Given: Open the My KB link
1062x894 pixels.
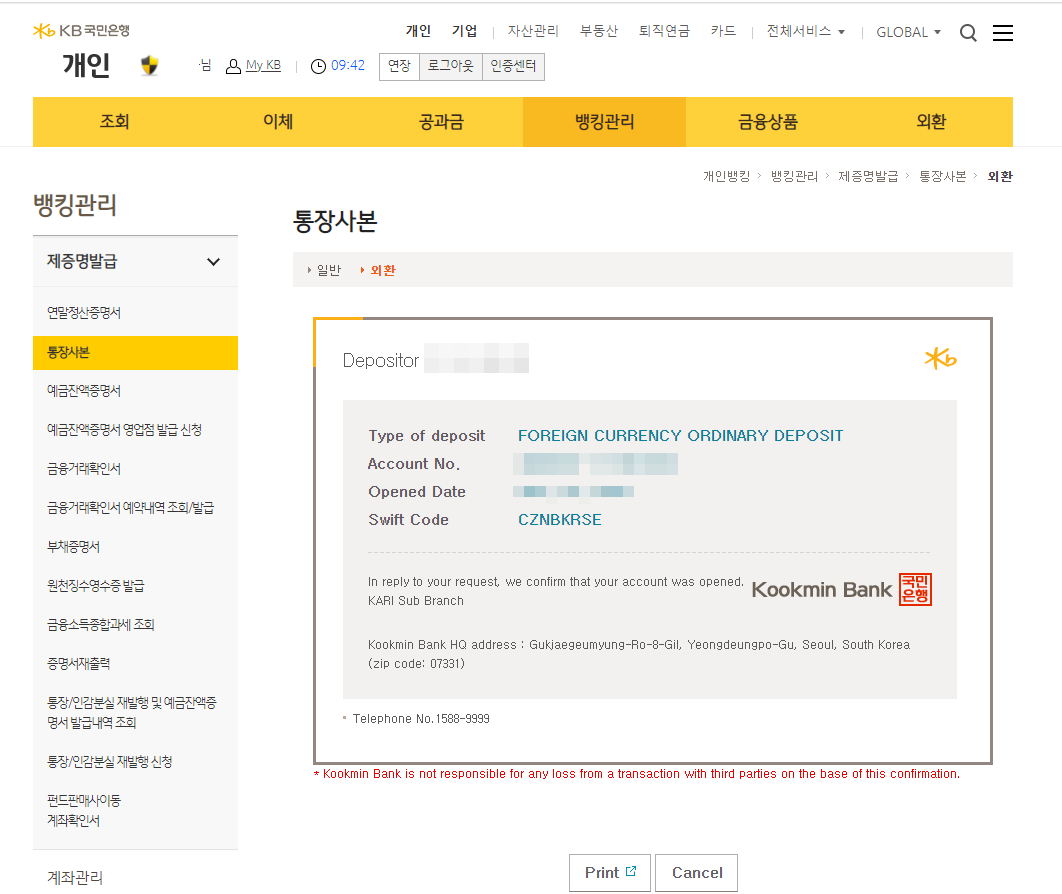Looking at the screenshot, I should pyautogui.click(x=263, y=66).
